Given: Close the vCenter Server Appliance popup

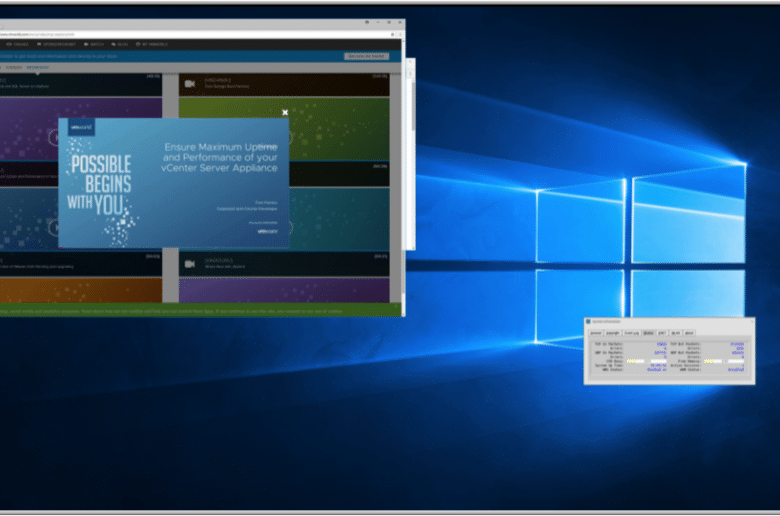Looking at the screenshot, I should click(x=285, y=112).
